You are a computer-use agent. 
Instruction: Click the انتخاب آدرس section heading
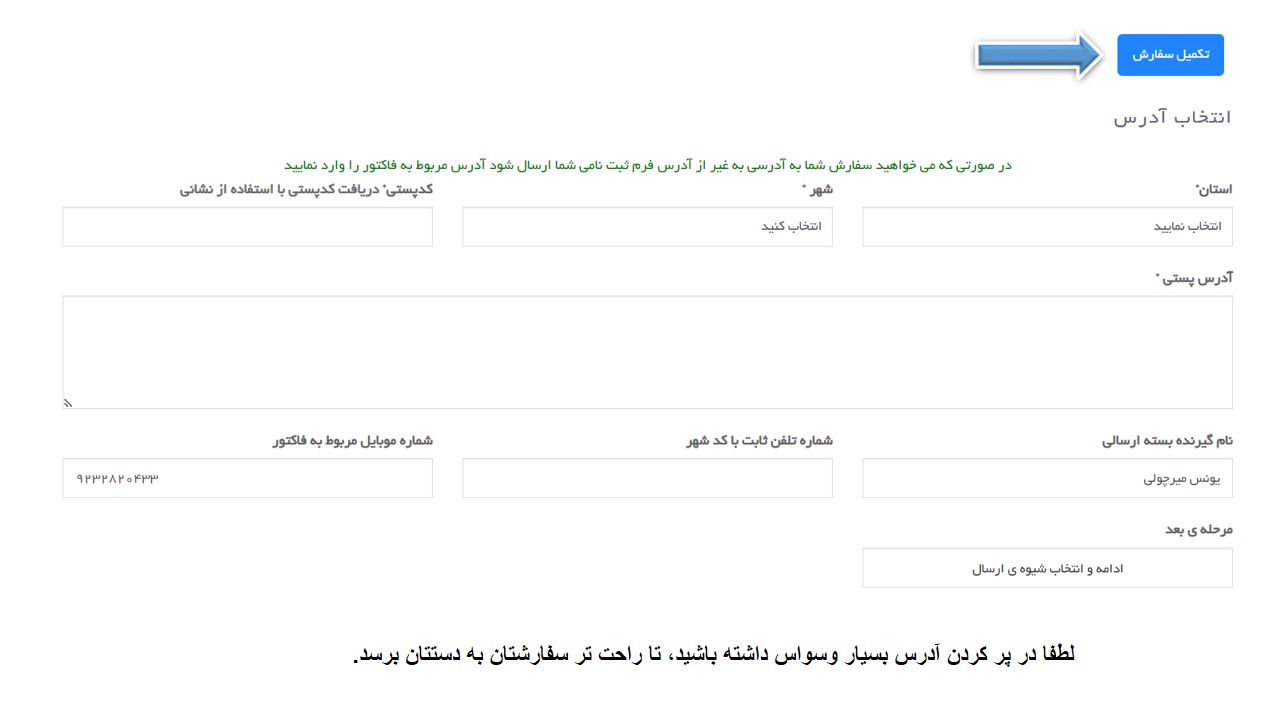pyautogui.click(x=1172, y=118)
